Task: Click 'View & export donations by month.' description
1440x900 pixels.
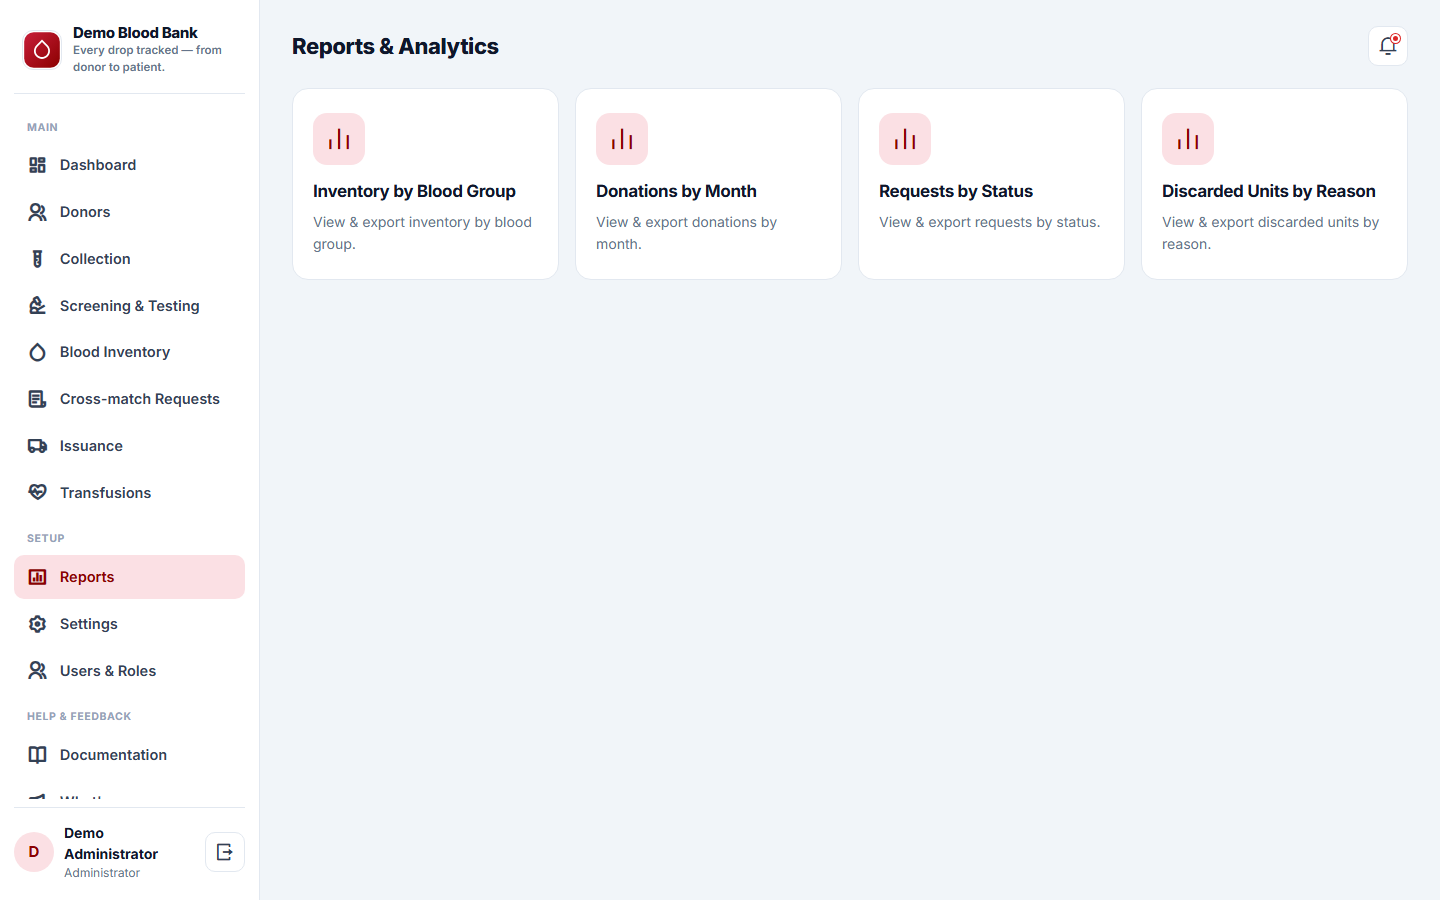Action: (687, 233)
